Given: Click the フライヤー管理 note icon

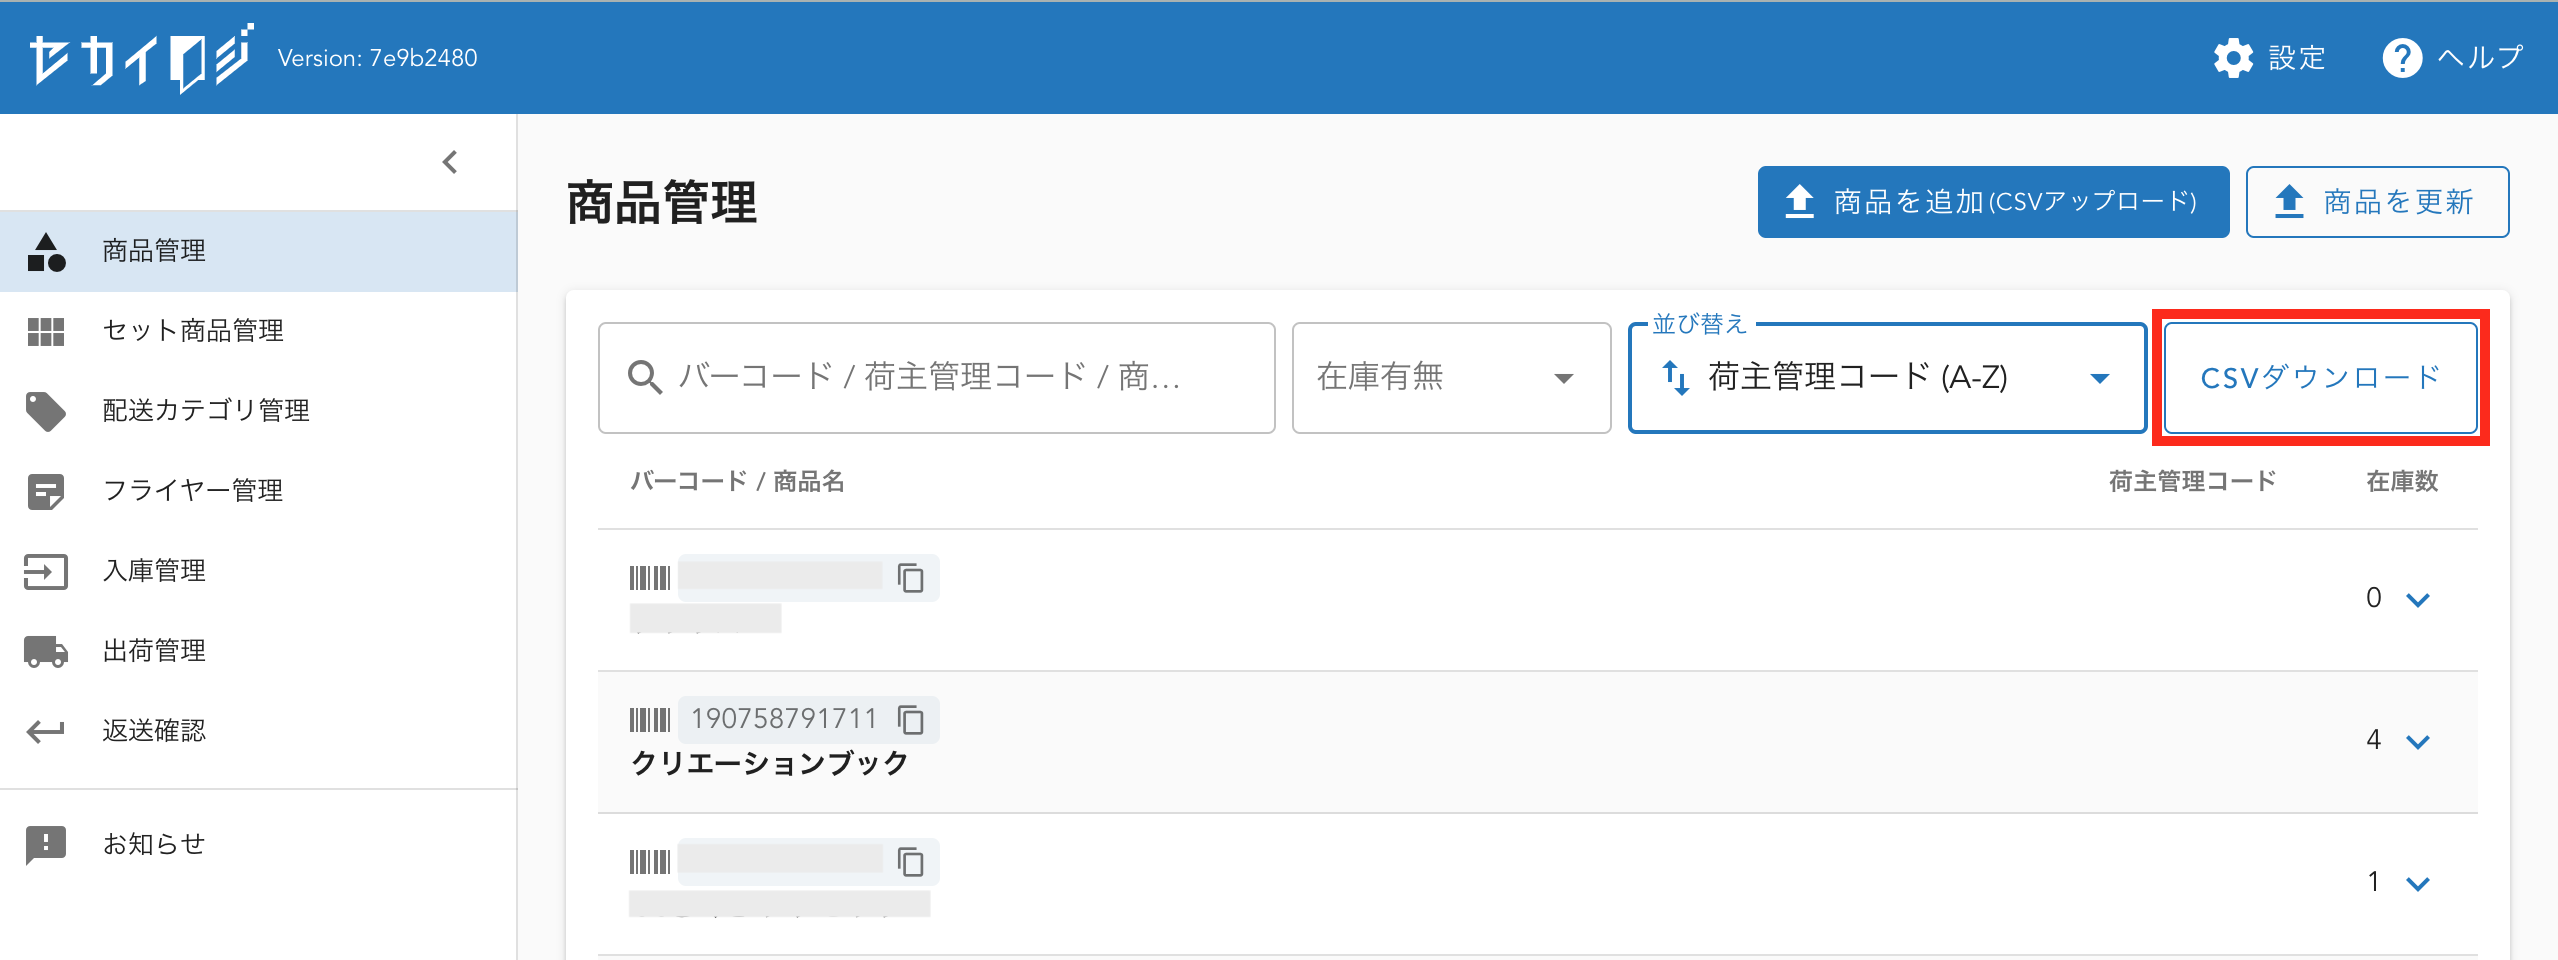Looking at the screenshot, I should (46, 491).
